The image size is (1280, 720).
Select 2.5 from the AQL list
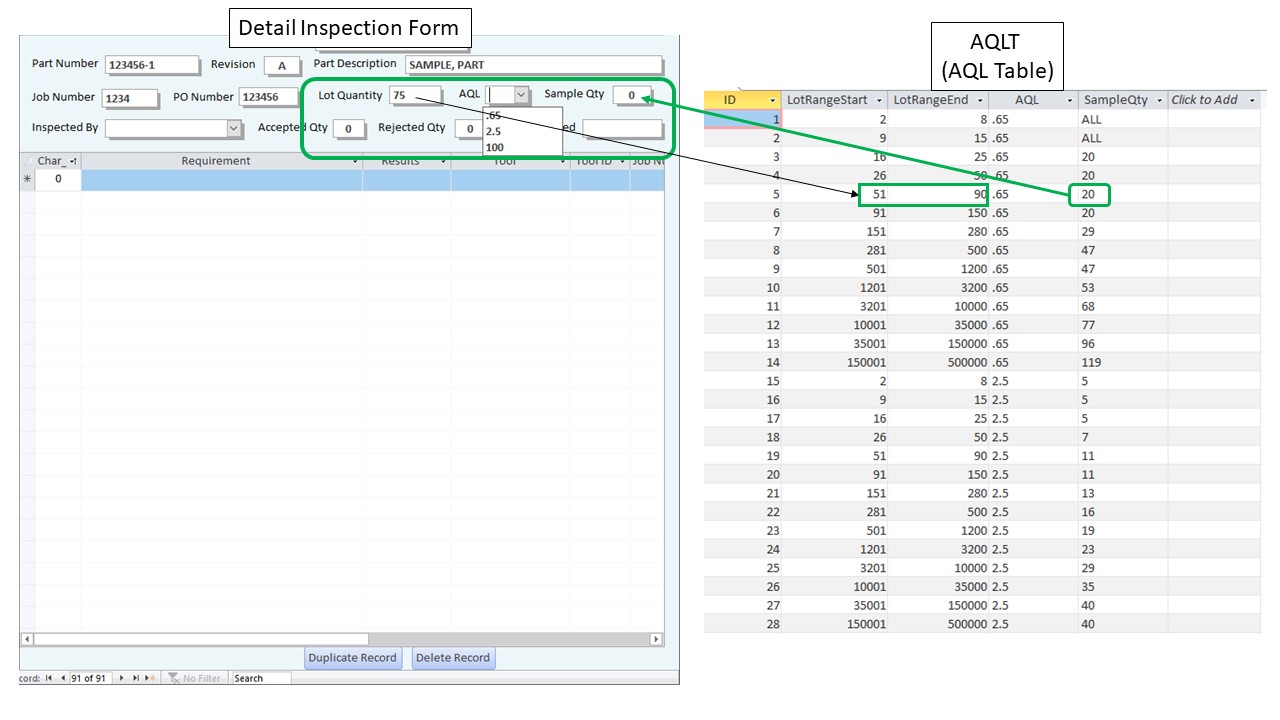(494, 131)
